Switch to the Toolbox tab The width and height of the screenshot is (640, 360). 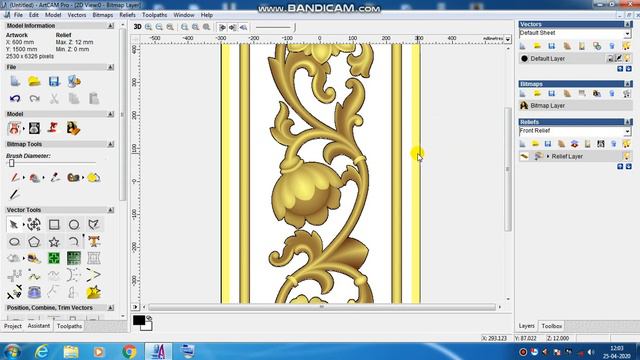coord(551,326)
